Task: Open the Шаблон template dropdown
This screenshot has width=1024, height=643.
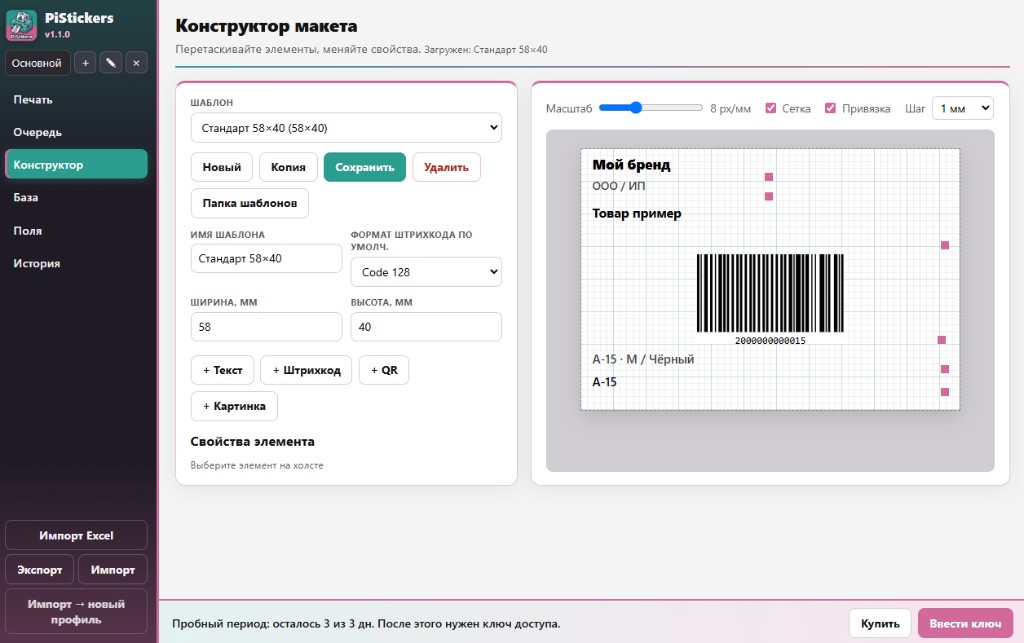Action: coord(346,128)
